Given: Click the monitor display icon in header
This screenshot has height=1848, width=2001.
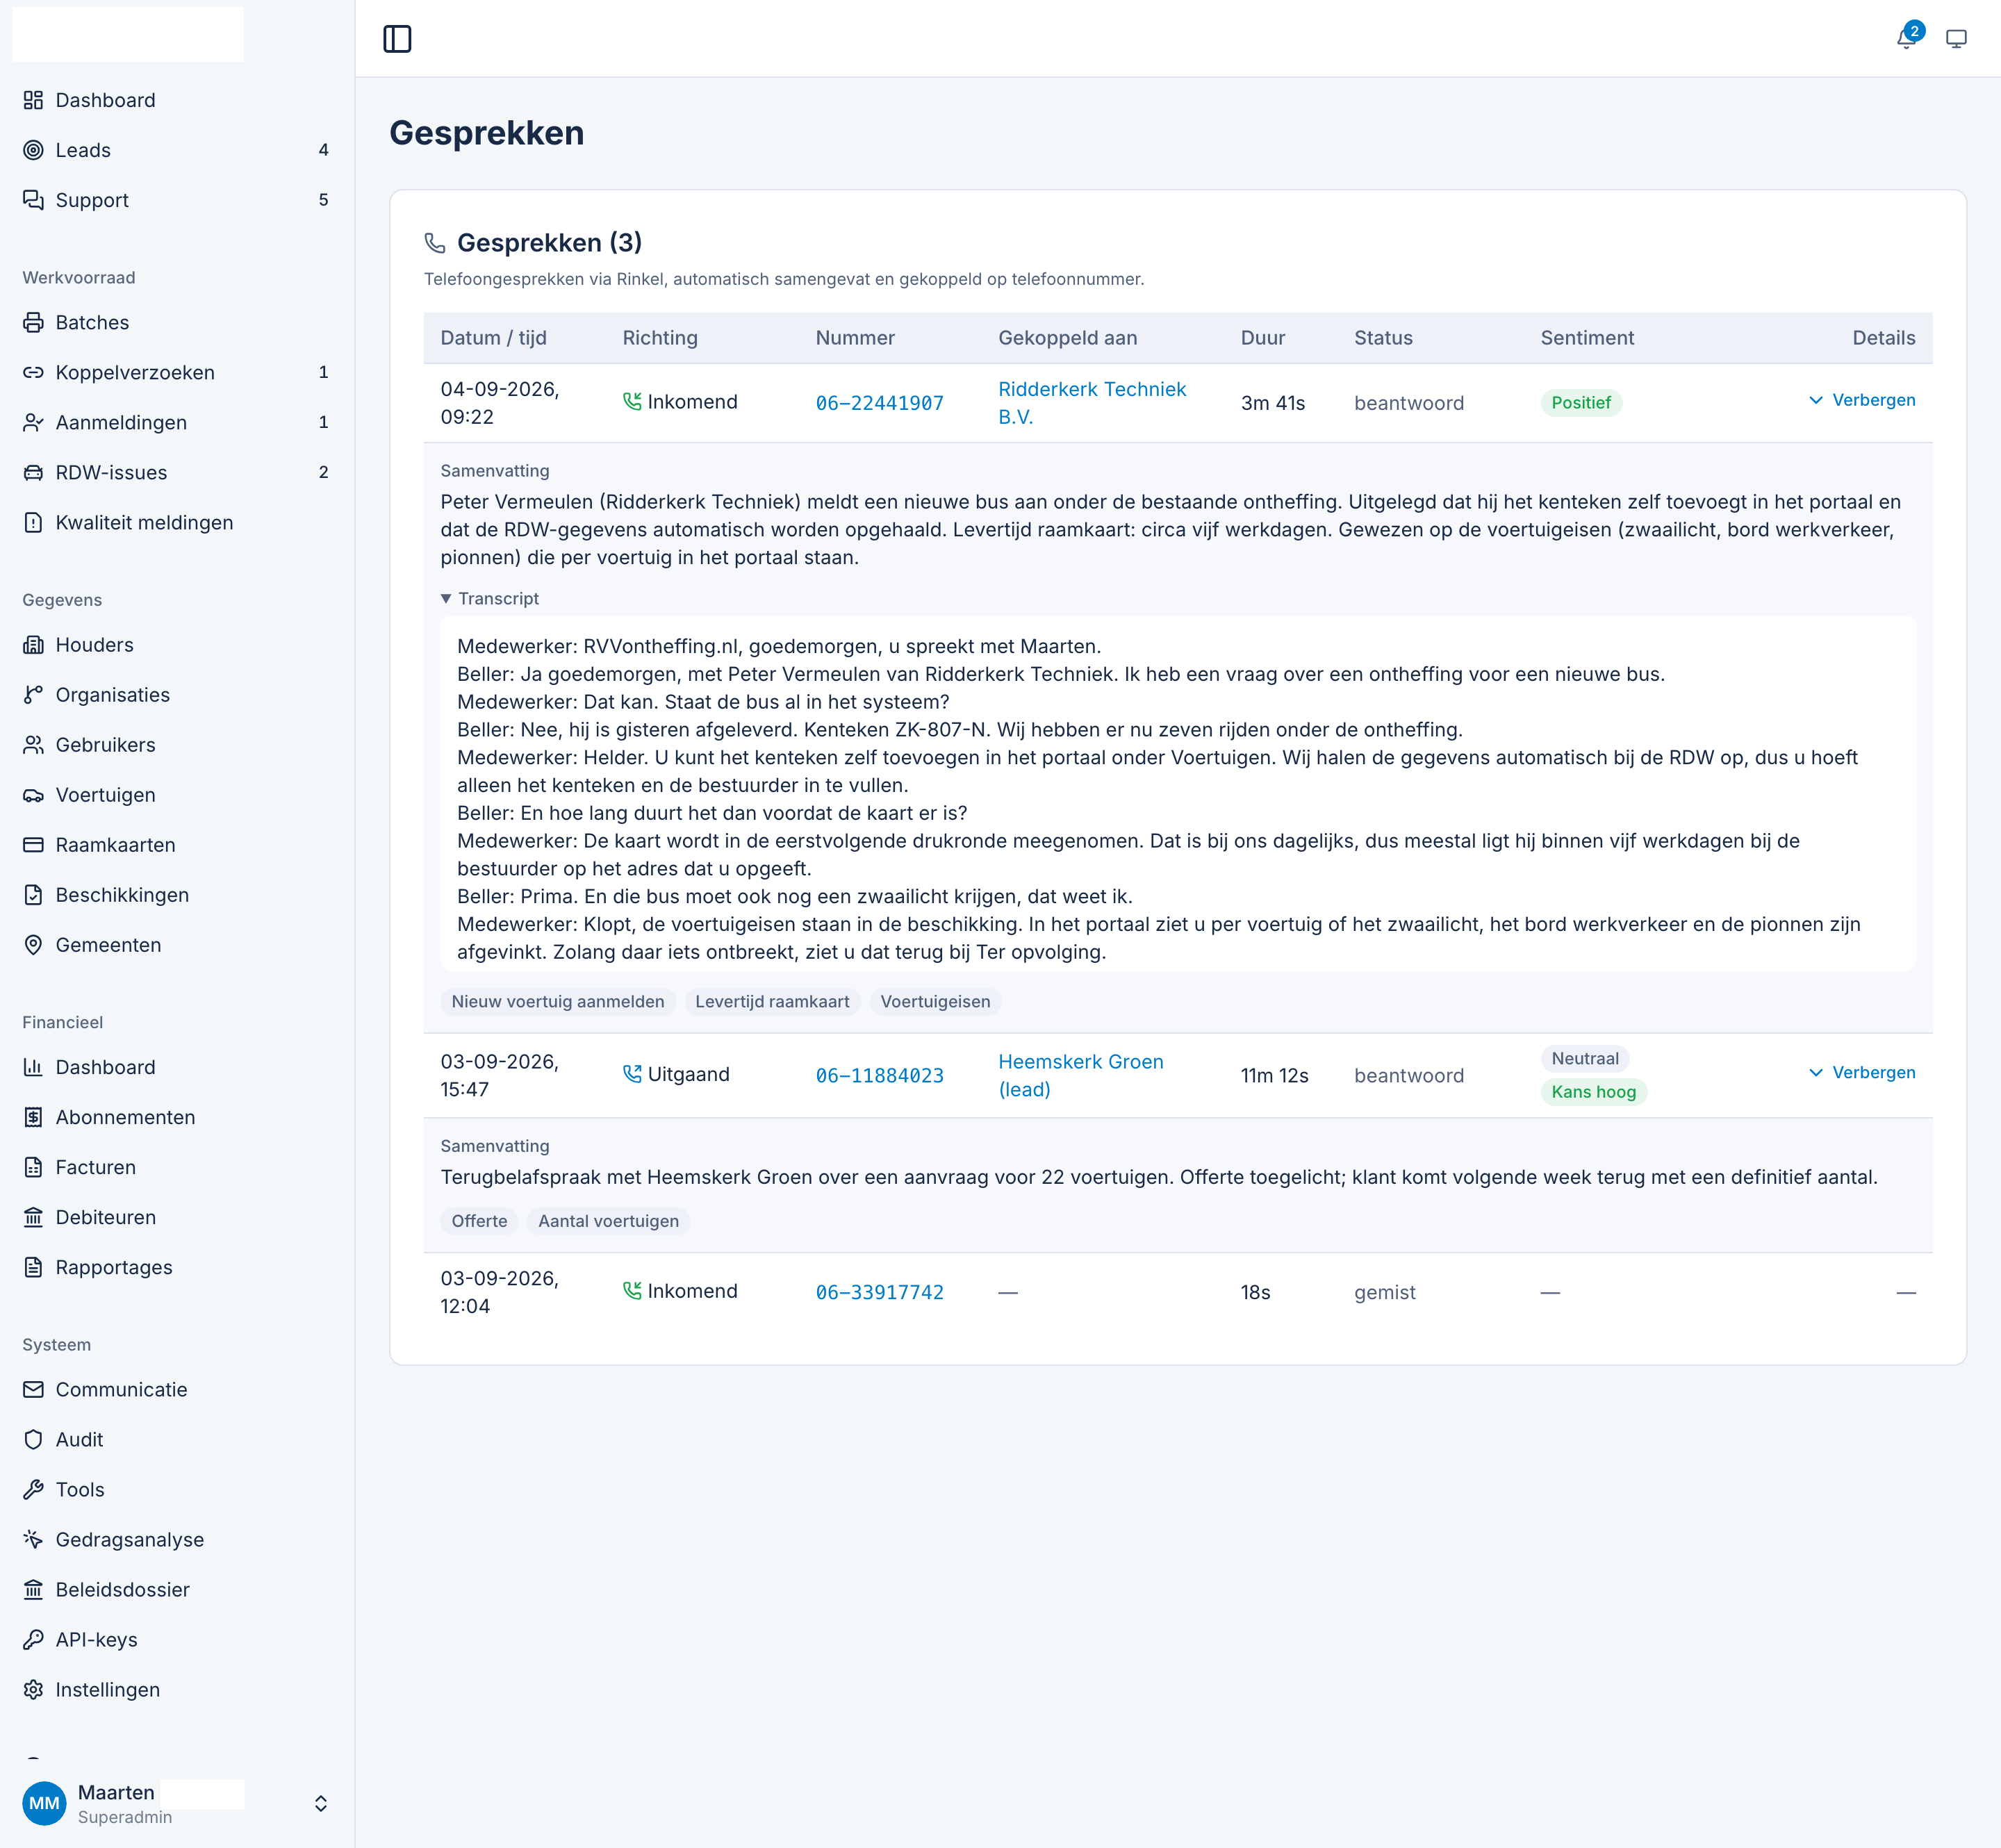Looking at the screenshot, I should pos(1956,39).
